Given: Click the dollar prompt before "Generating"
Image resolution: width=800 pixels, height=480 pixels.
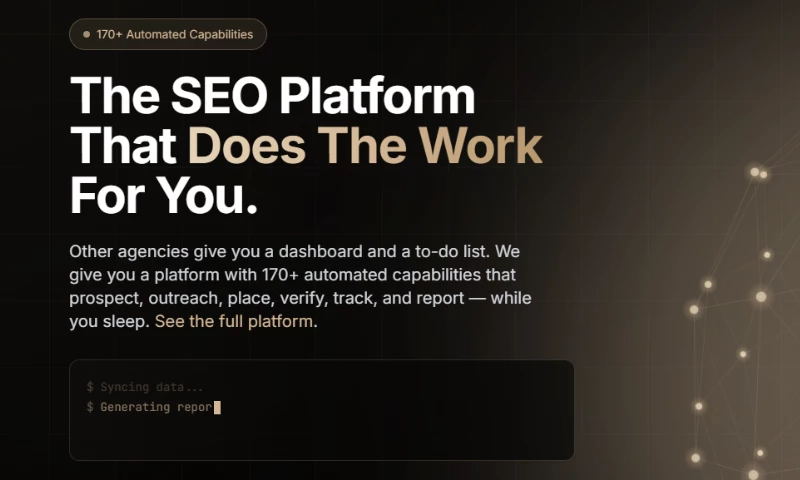Looking at the screenshot, I should (90, 407).
